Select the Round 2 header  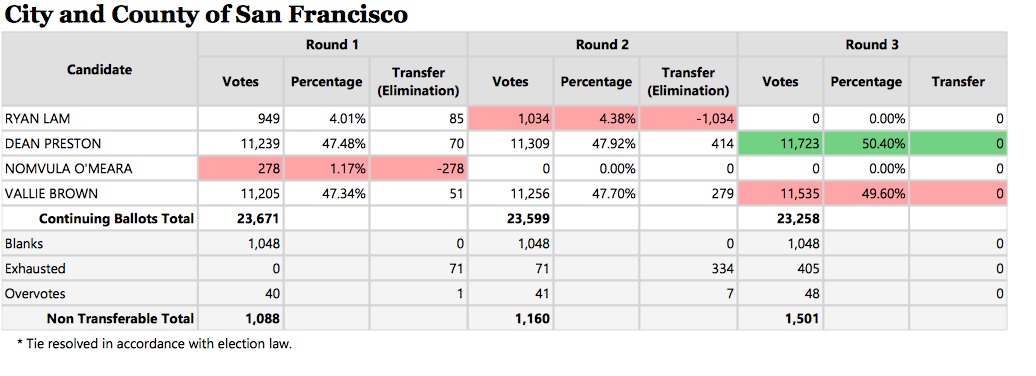(x=602, y=45)
